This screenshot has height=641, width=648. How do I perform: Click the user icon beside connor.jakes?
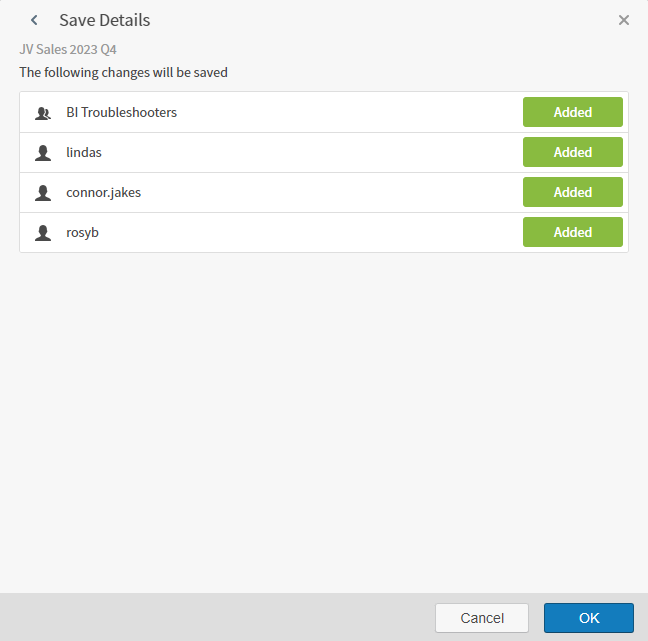(x=42, y=193)
